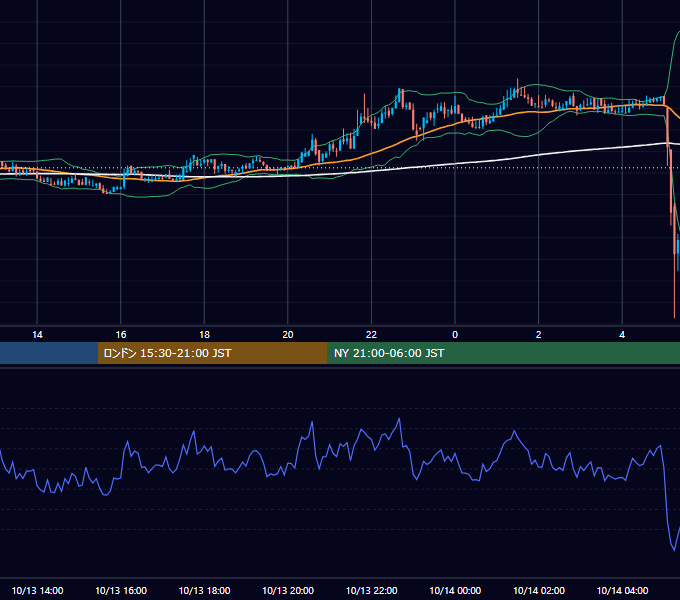Click the 10/13 20:00 date label

coord(288,590)
